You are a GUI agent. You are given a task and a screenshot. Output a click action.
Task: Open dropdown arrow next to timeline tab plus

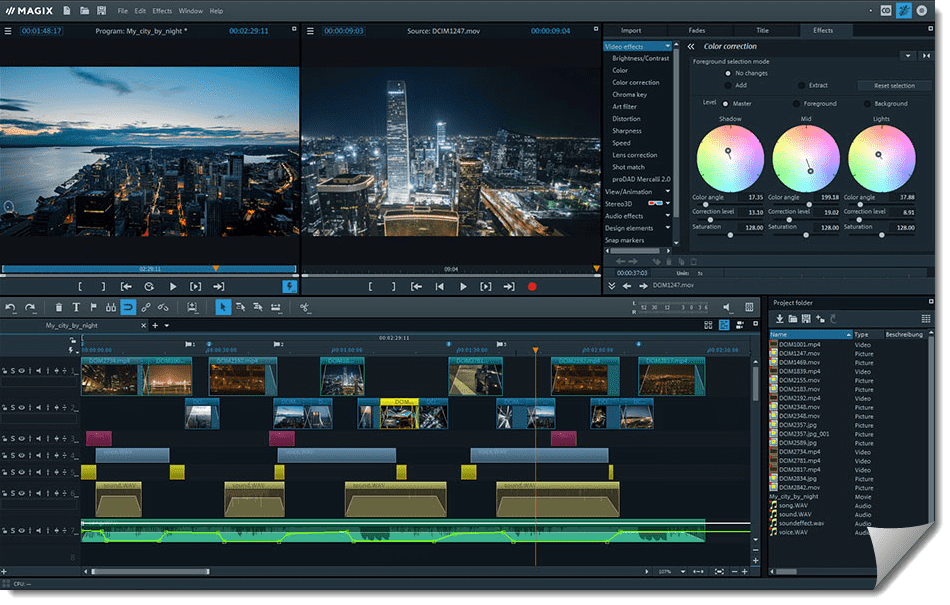pos(167,326)
